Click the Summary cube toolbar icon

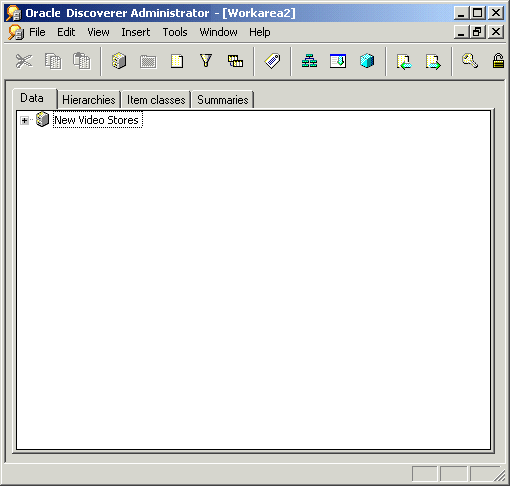pyautogui.click(x=367, y=61)
